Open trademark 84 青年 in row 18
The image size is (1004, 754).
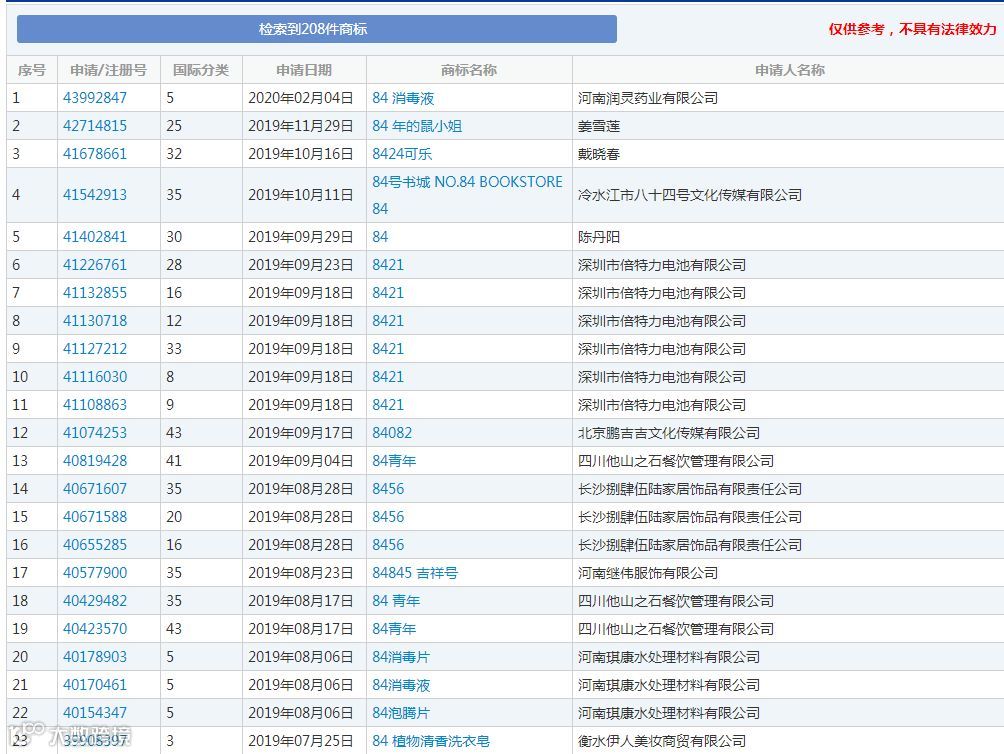pyautogui.click(x=396, y=601)
